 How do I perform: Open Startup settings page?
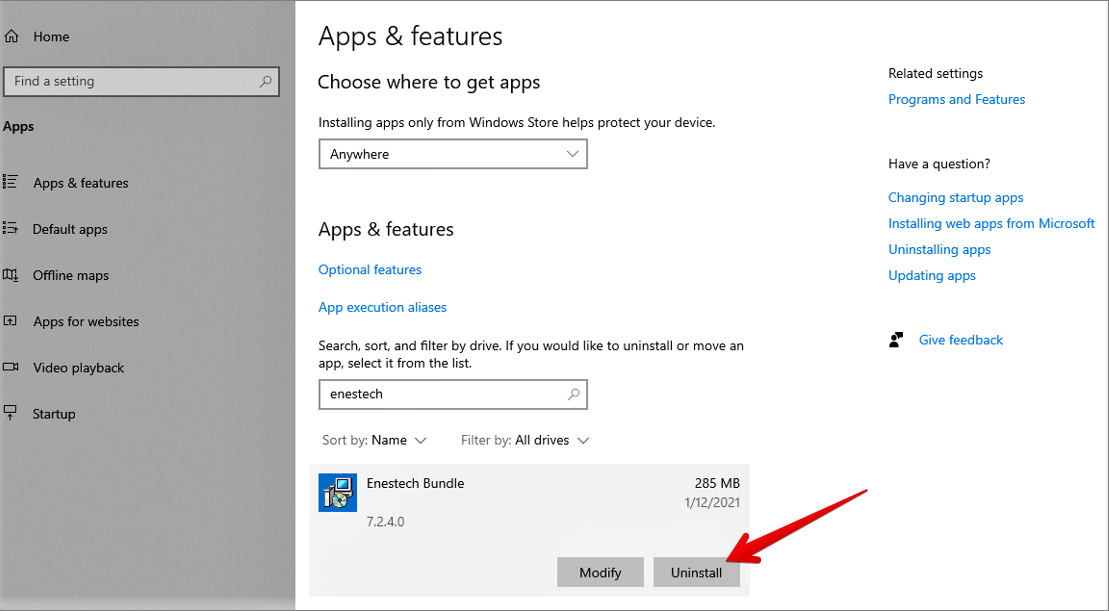54,414
